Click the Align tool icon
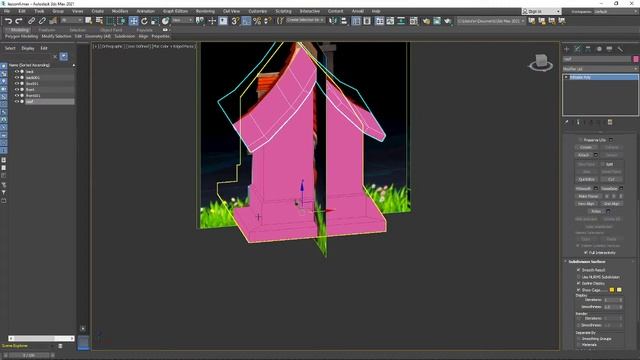Image resolution: width=640 pixels, height=360 pixels. (x=344, y=21)
